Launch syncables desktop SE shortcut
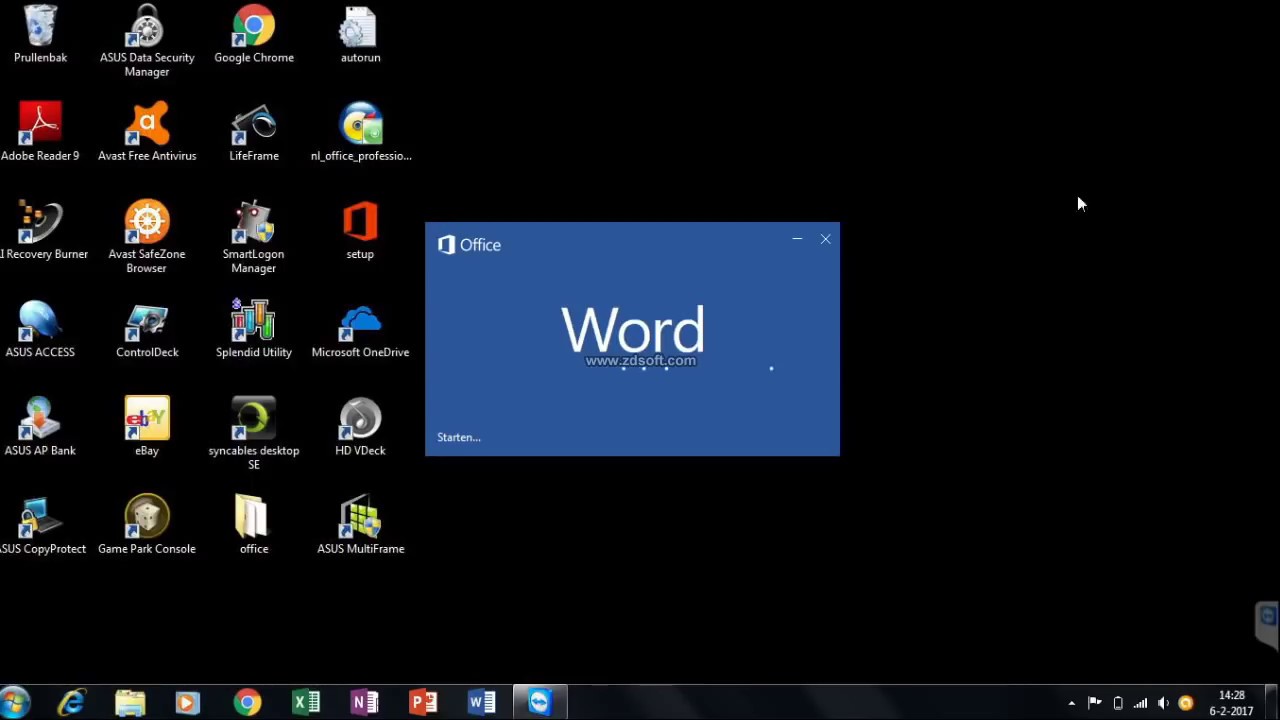The width and height of the screenshot is (1280, 720). [254, 433]
